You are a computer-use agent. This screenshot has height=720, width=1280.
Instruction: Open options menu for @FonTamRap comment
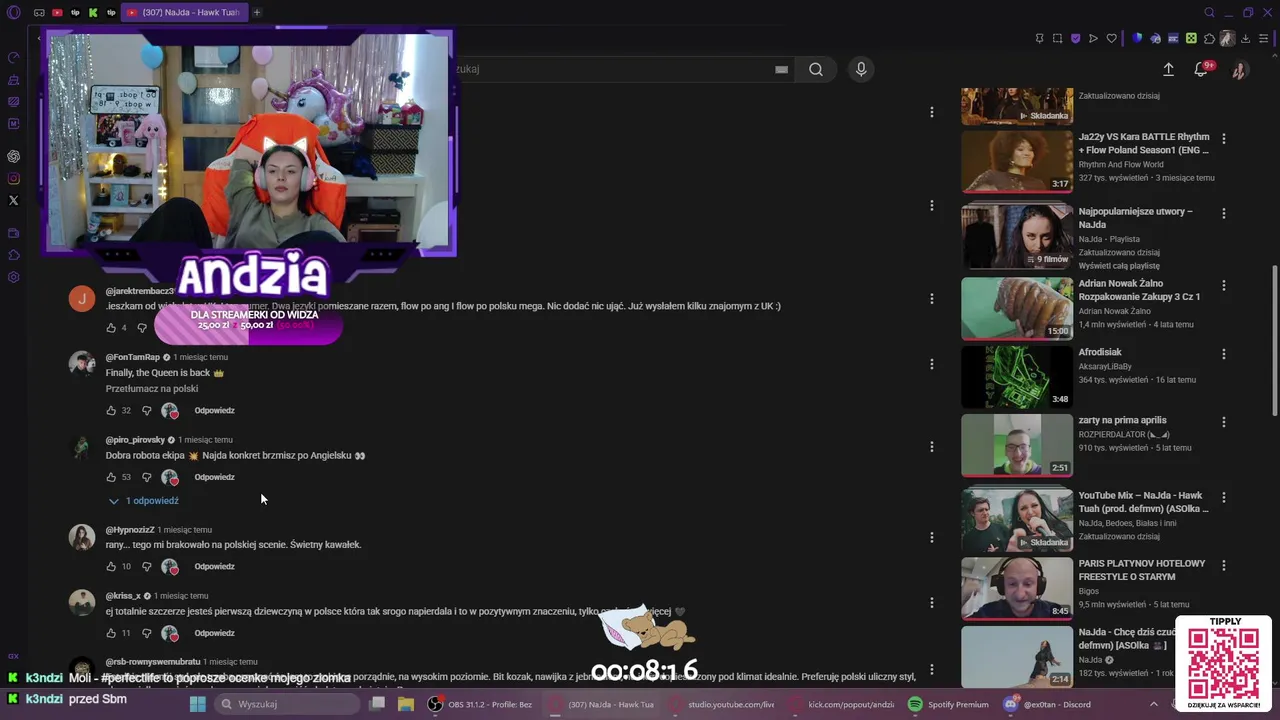(932, 364)
